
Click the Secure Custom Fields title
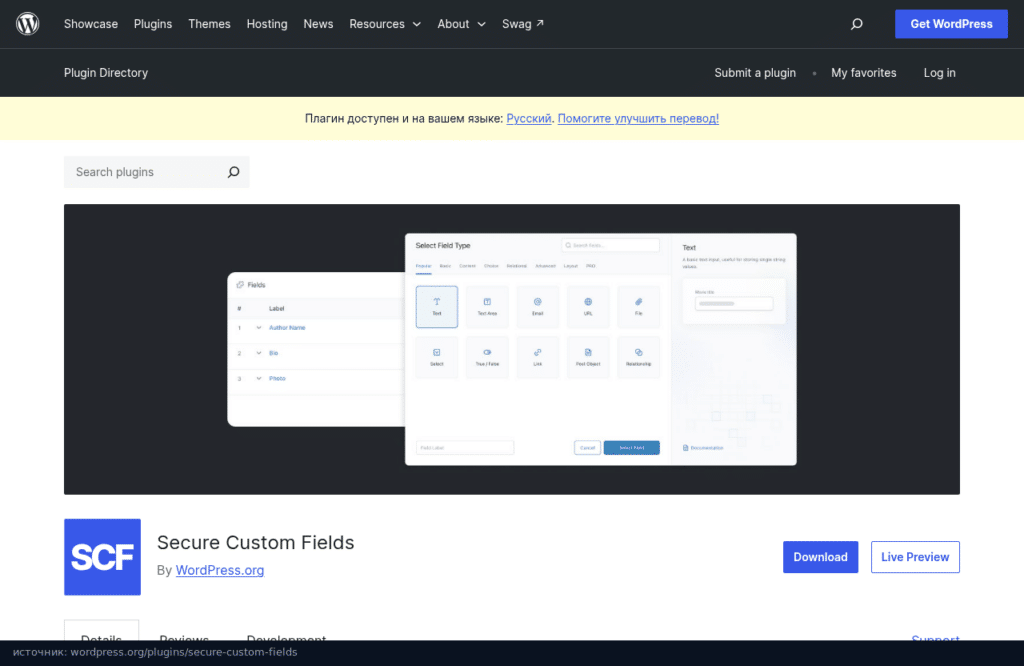pyautogui.click(x=255, y=543)
